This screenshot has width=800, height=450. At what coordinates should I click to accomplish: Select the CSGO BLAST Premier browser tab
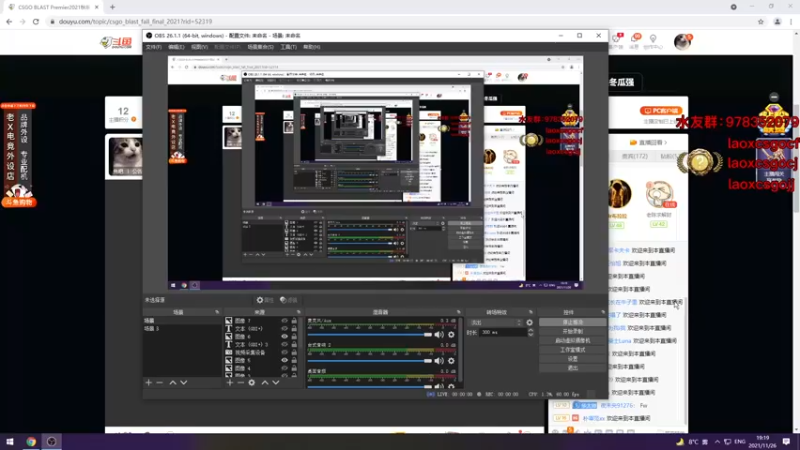53,7
